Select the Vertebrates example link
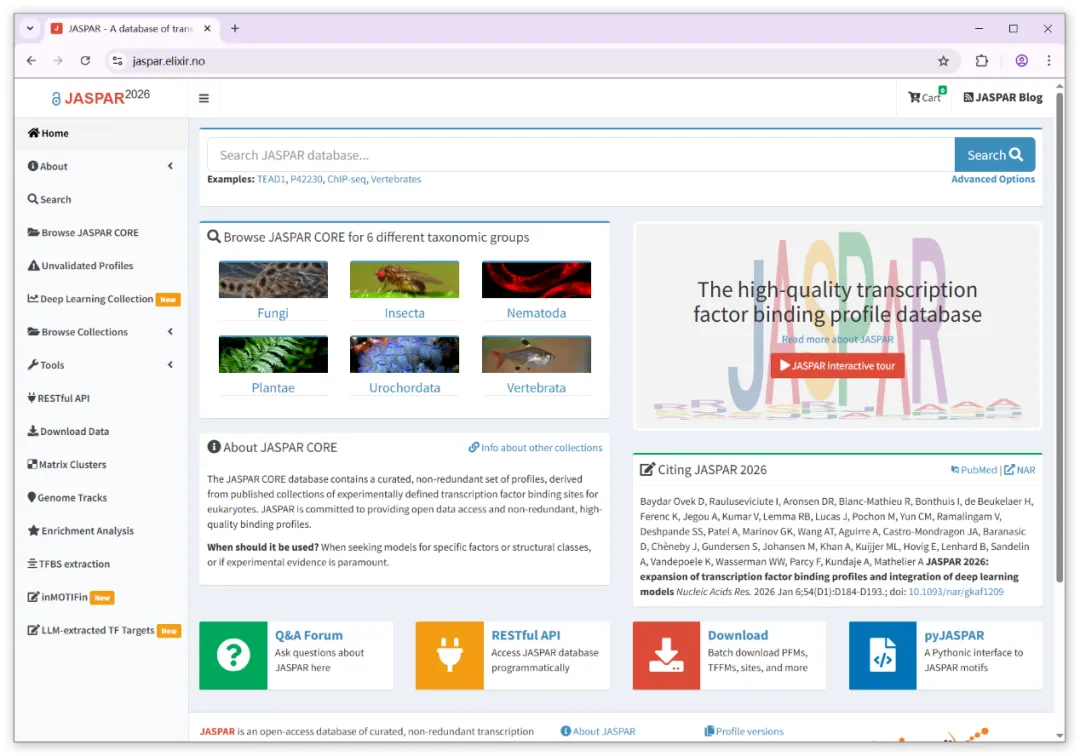Screen dimensions: 1080x756 396,179
